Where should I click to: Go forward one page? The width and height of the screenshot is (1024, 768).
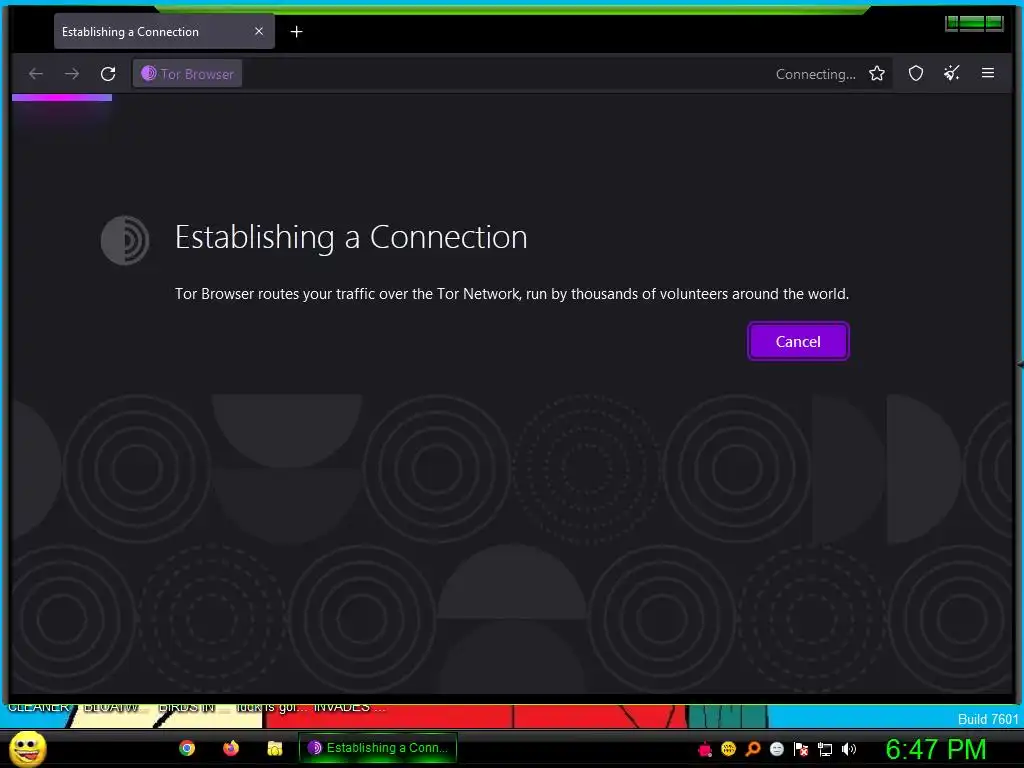(72, 74)
